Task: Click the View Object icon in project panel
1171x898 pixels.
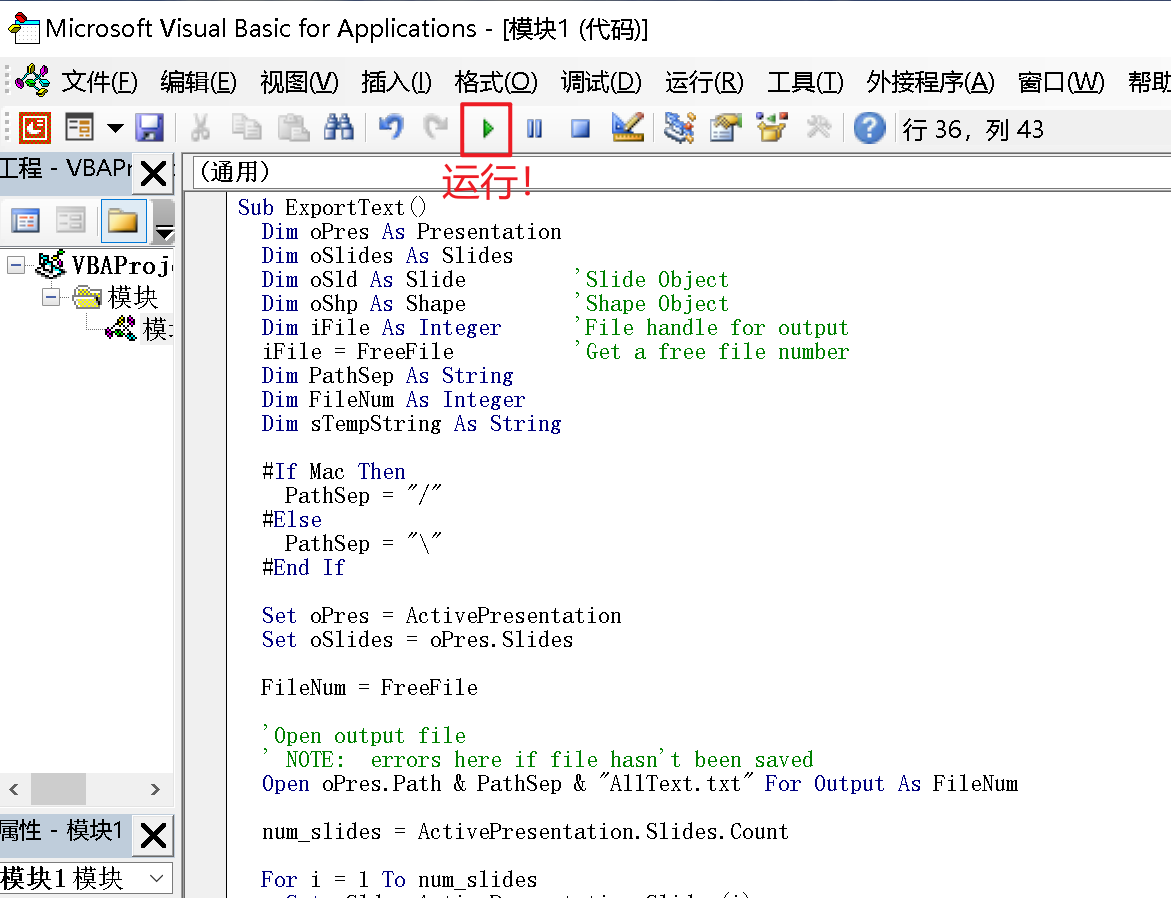Action: tap(71, 221)
